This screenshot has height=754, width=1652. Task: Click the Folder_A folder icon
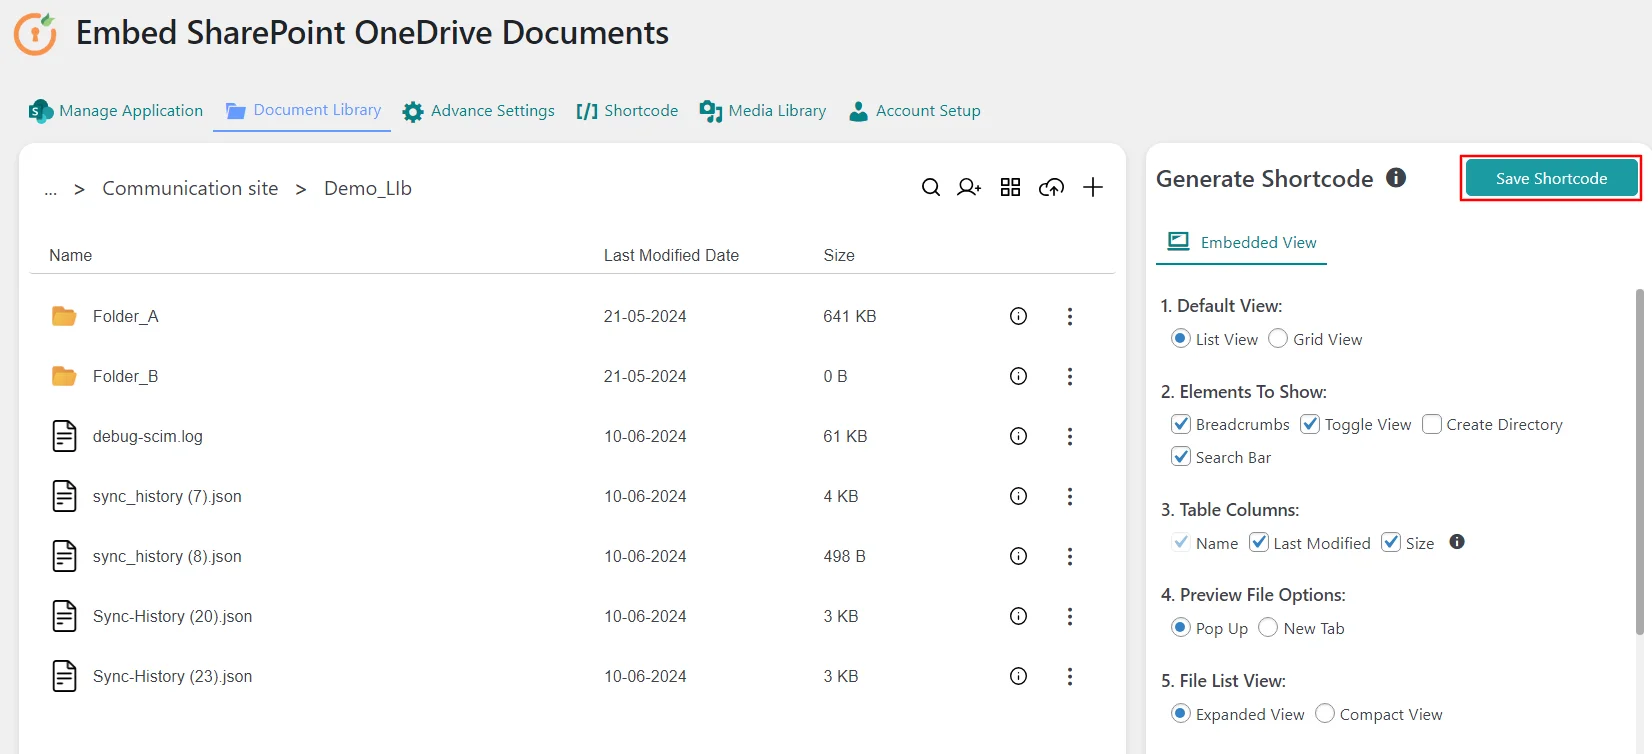pyautogui.click(x=64, y=316)
